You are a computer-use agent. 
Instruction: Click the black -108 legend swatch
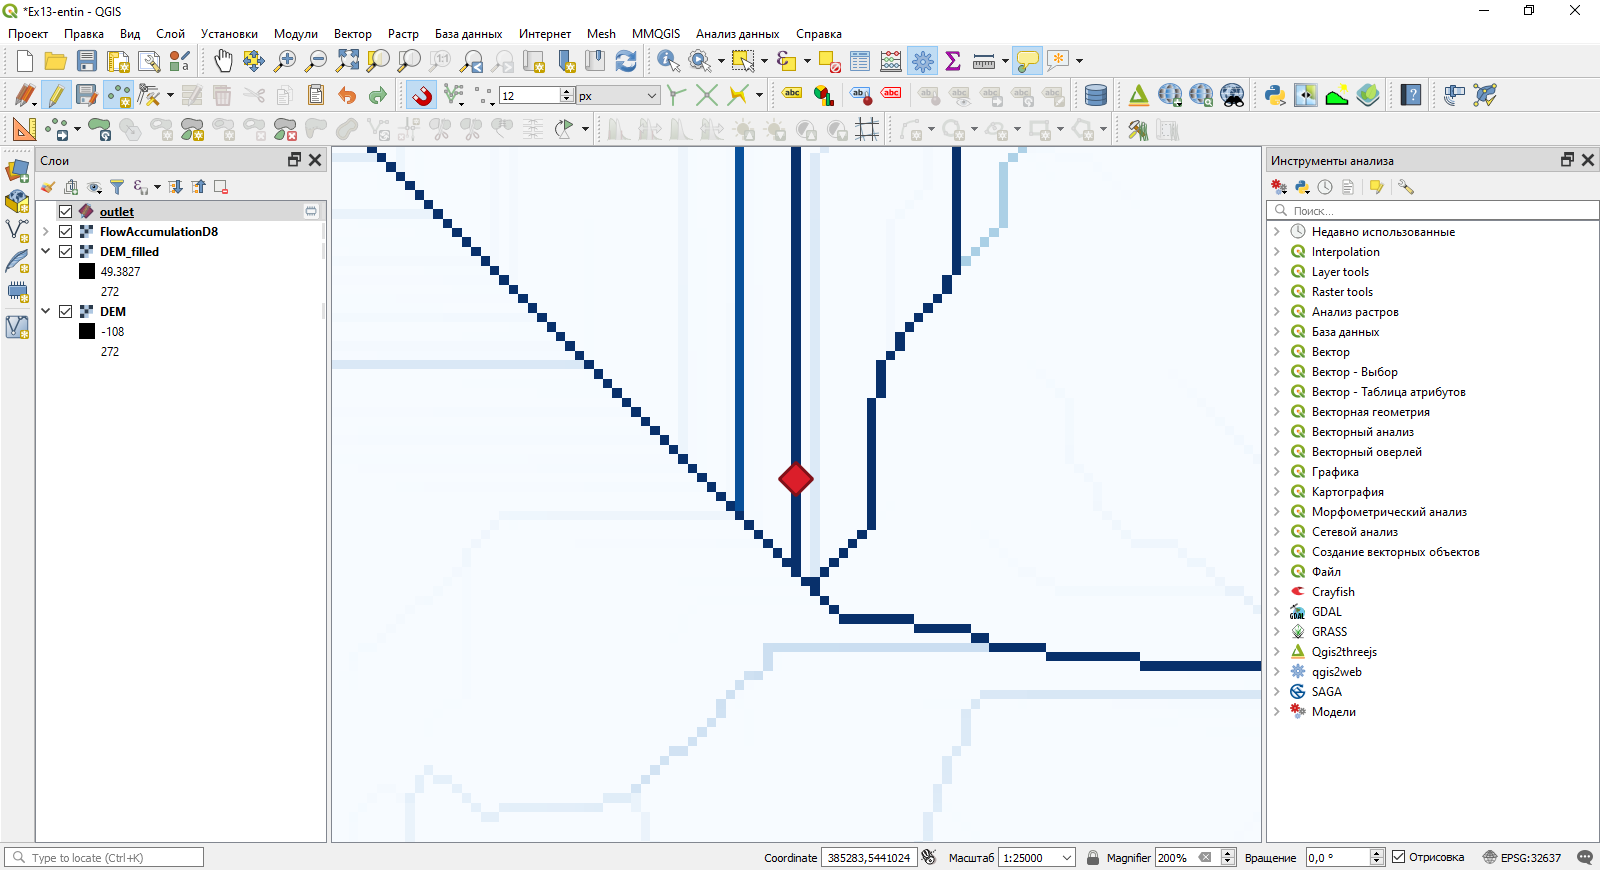(x=87, y=331)
